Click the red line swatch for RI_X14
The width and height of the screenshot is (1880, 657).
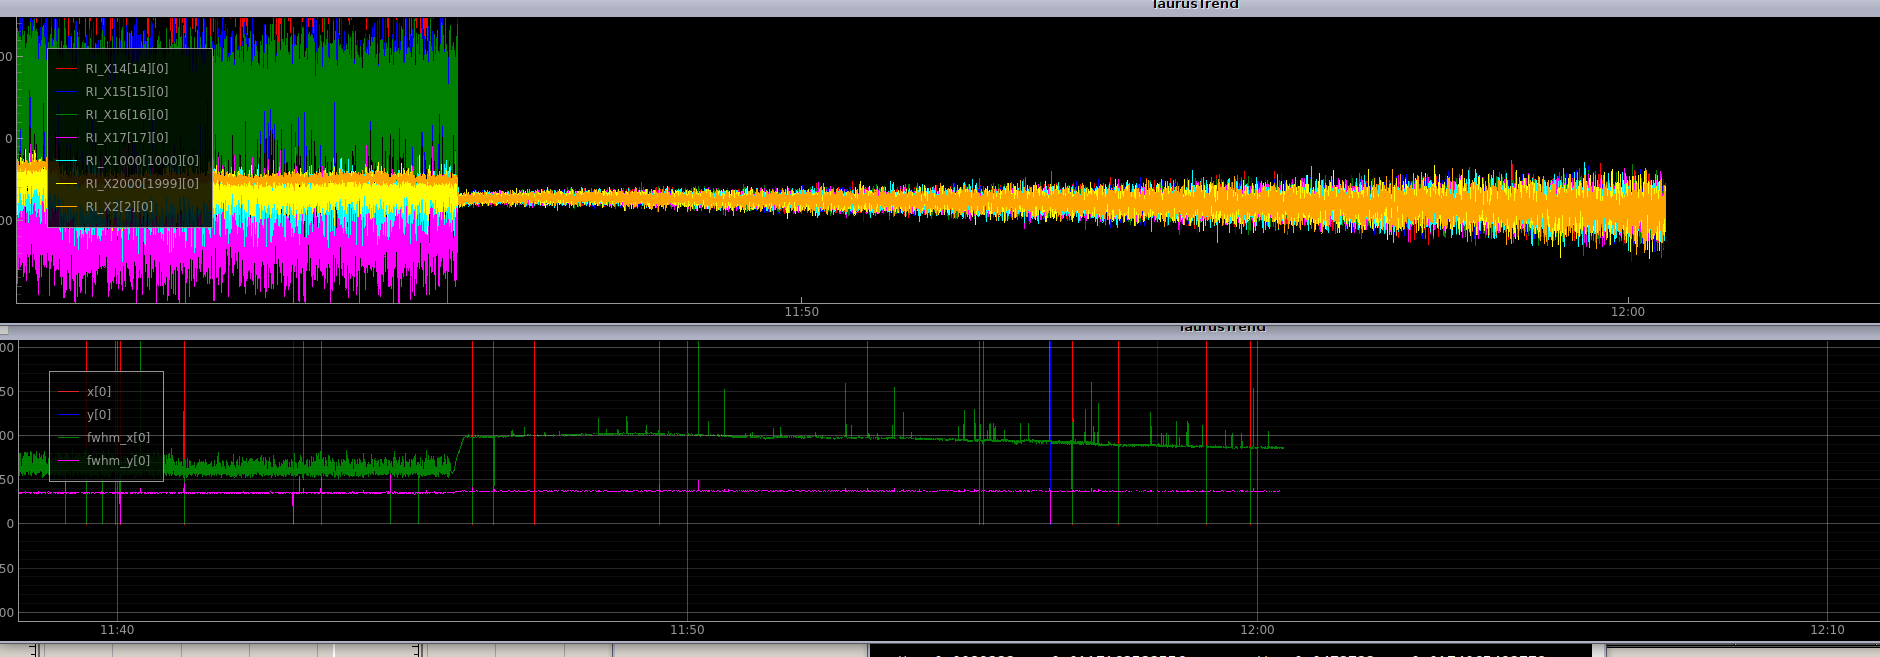66,69
